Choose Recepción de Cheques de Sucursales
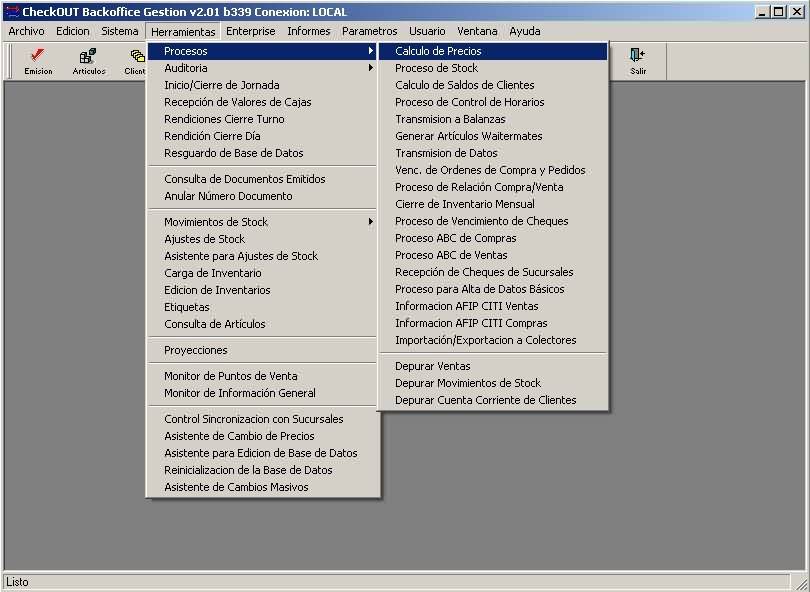The image size is (810, 592). (493, 273)
